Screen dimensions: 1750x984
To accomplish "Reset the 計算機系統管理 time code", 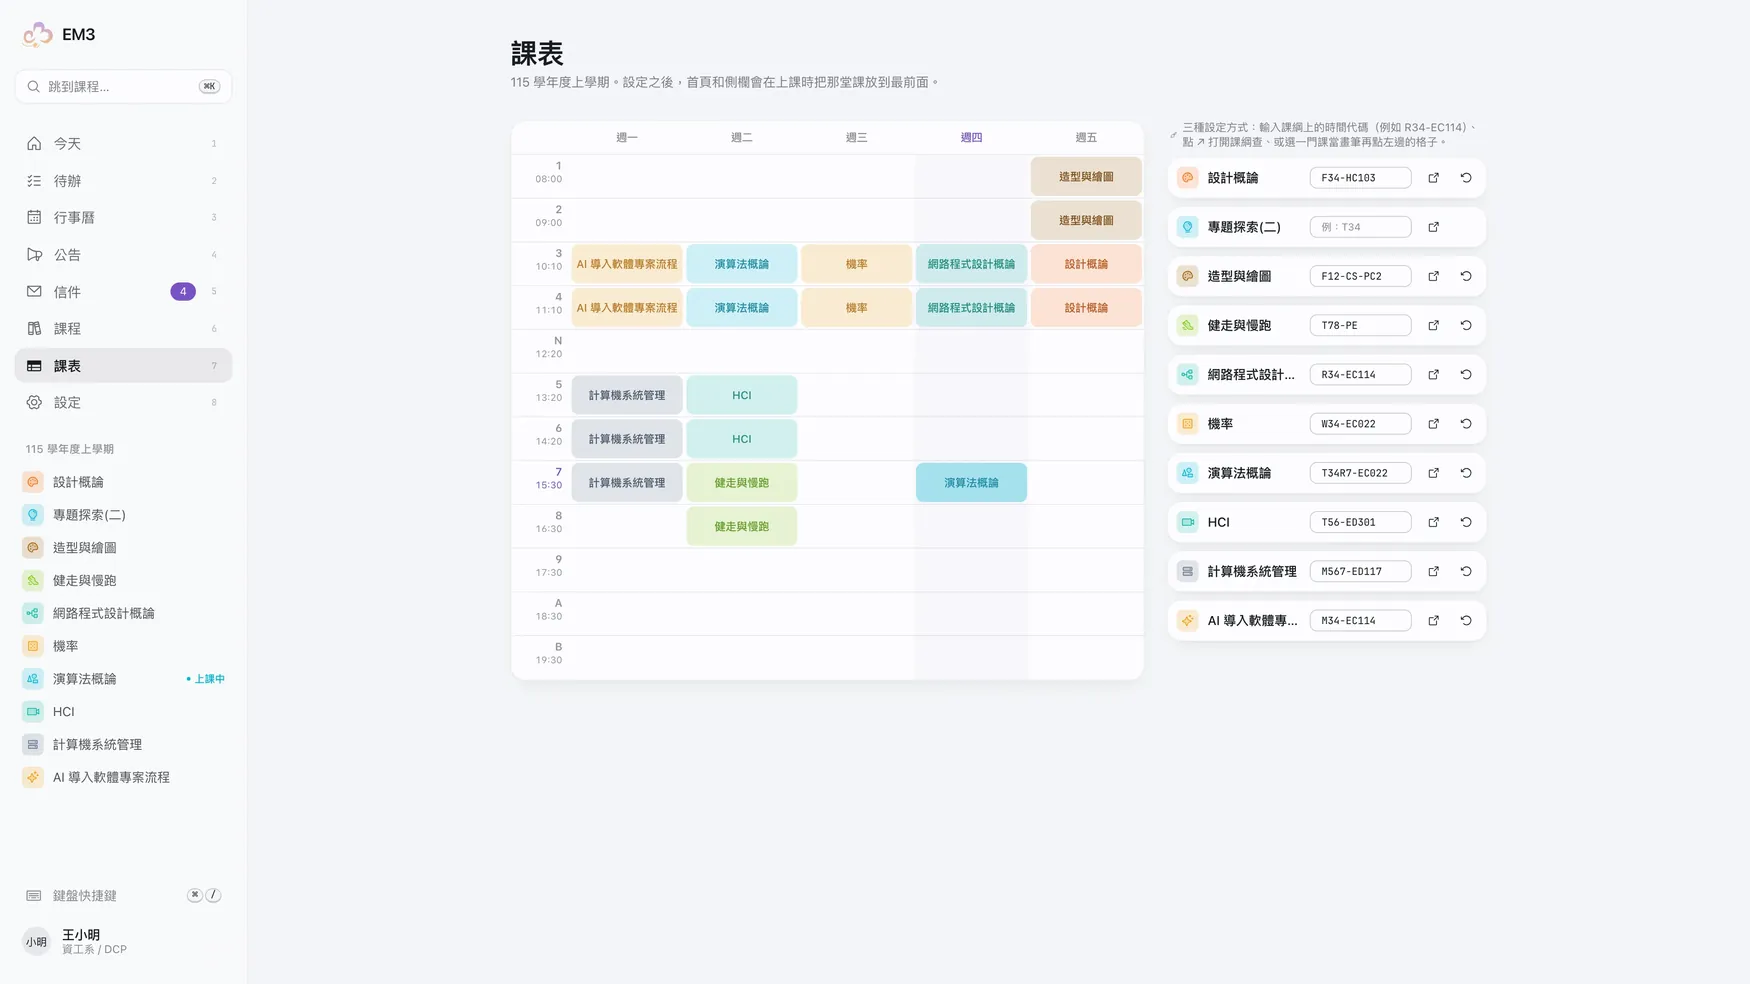I will pyautogui.click(x=1466, y=571).
